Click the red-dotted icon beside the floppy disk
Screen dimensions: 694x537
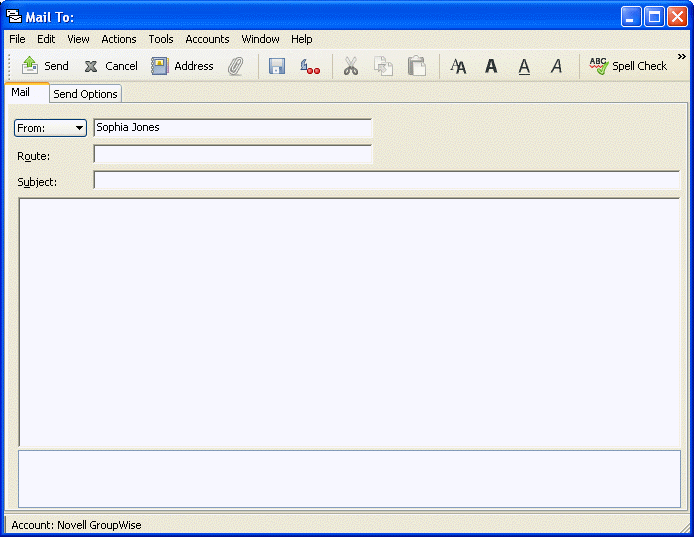[310, 66]
